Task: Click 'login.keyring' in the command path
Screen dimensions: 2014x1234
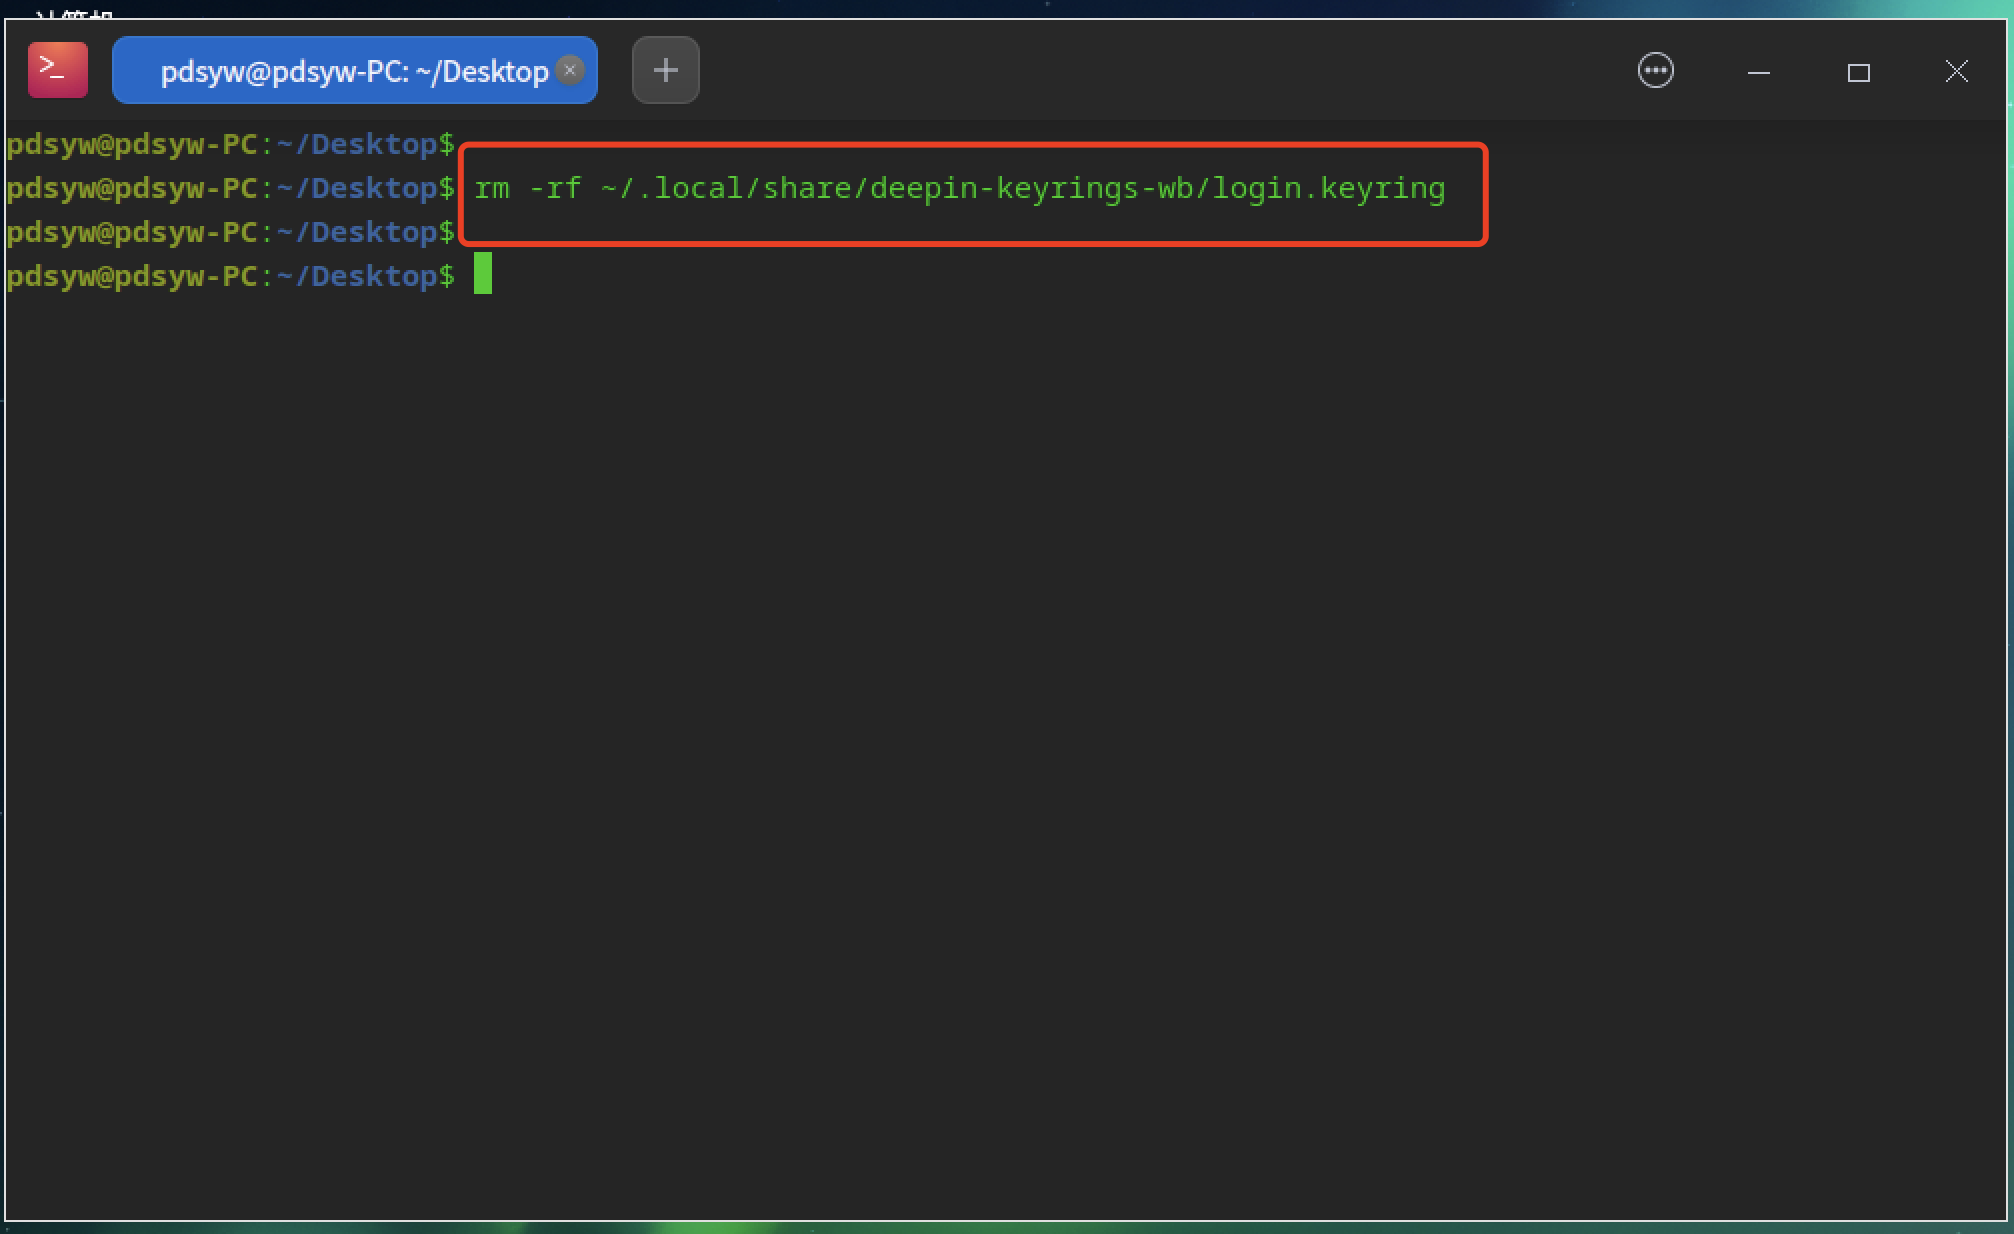Action: (1329, 188)
